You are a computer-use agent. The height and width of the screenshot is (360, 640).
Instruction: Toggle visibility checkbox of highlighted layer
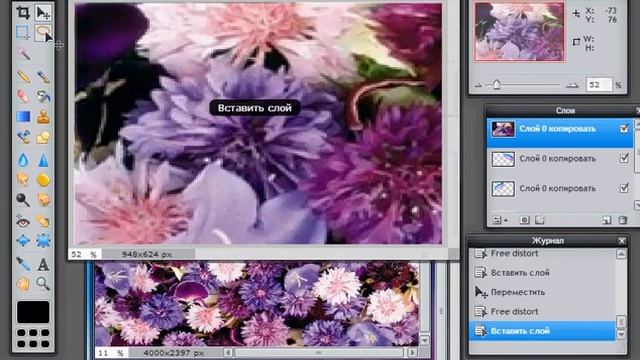click(624, 129)
